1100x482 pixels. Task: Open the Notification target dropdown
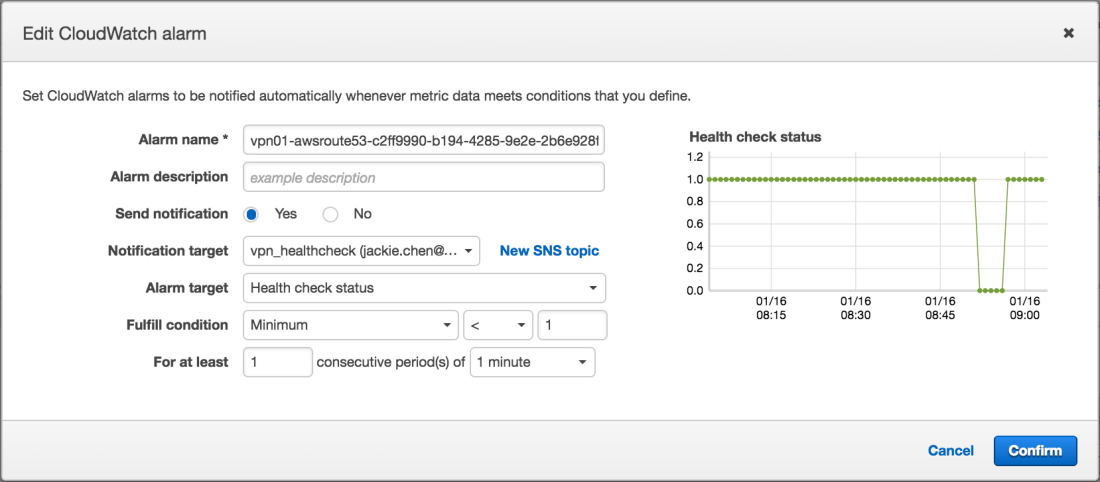tap(361, 251)
